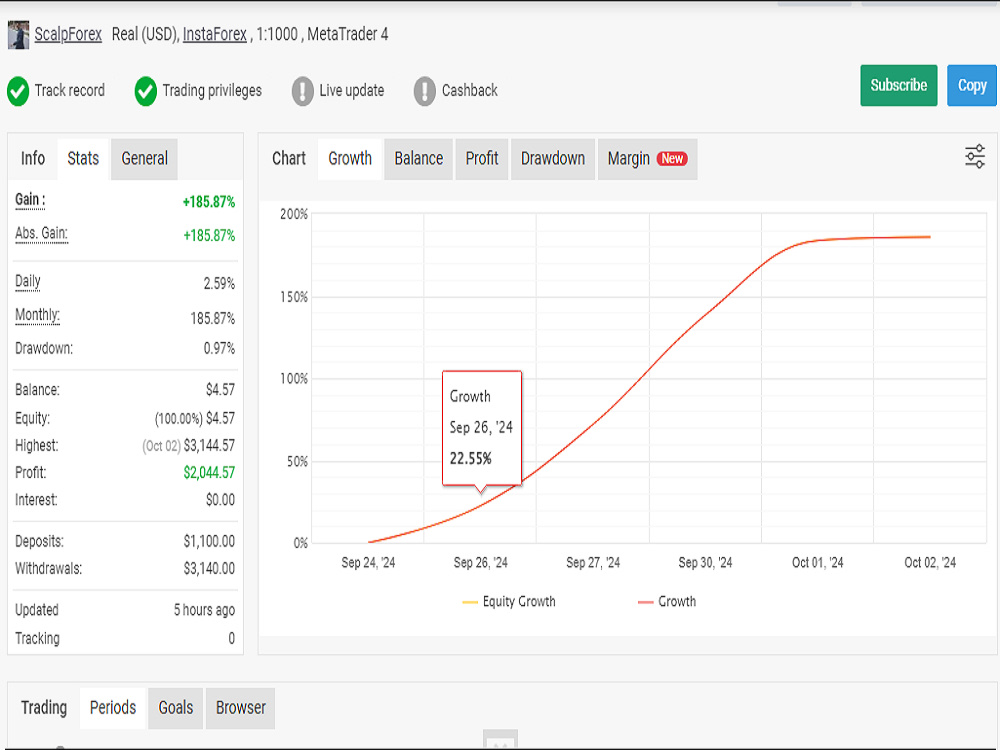Image resolution: width=1000 pixels, height=750 pixels.
Task: Open the Periods tab
Action: coord(113,709)
